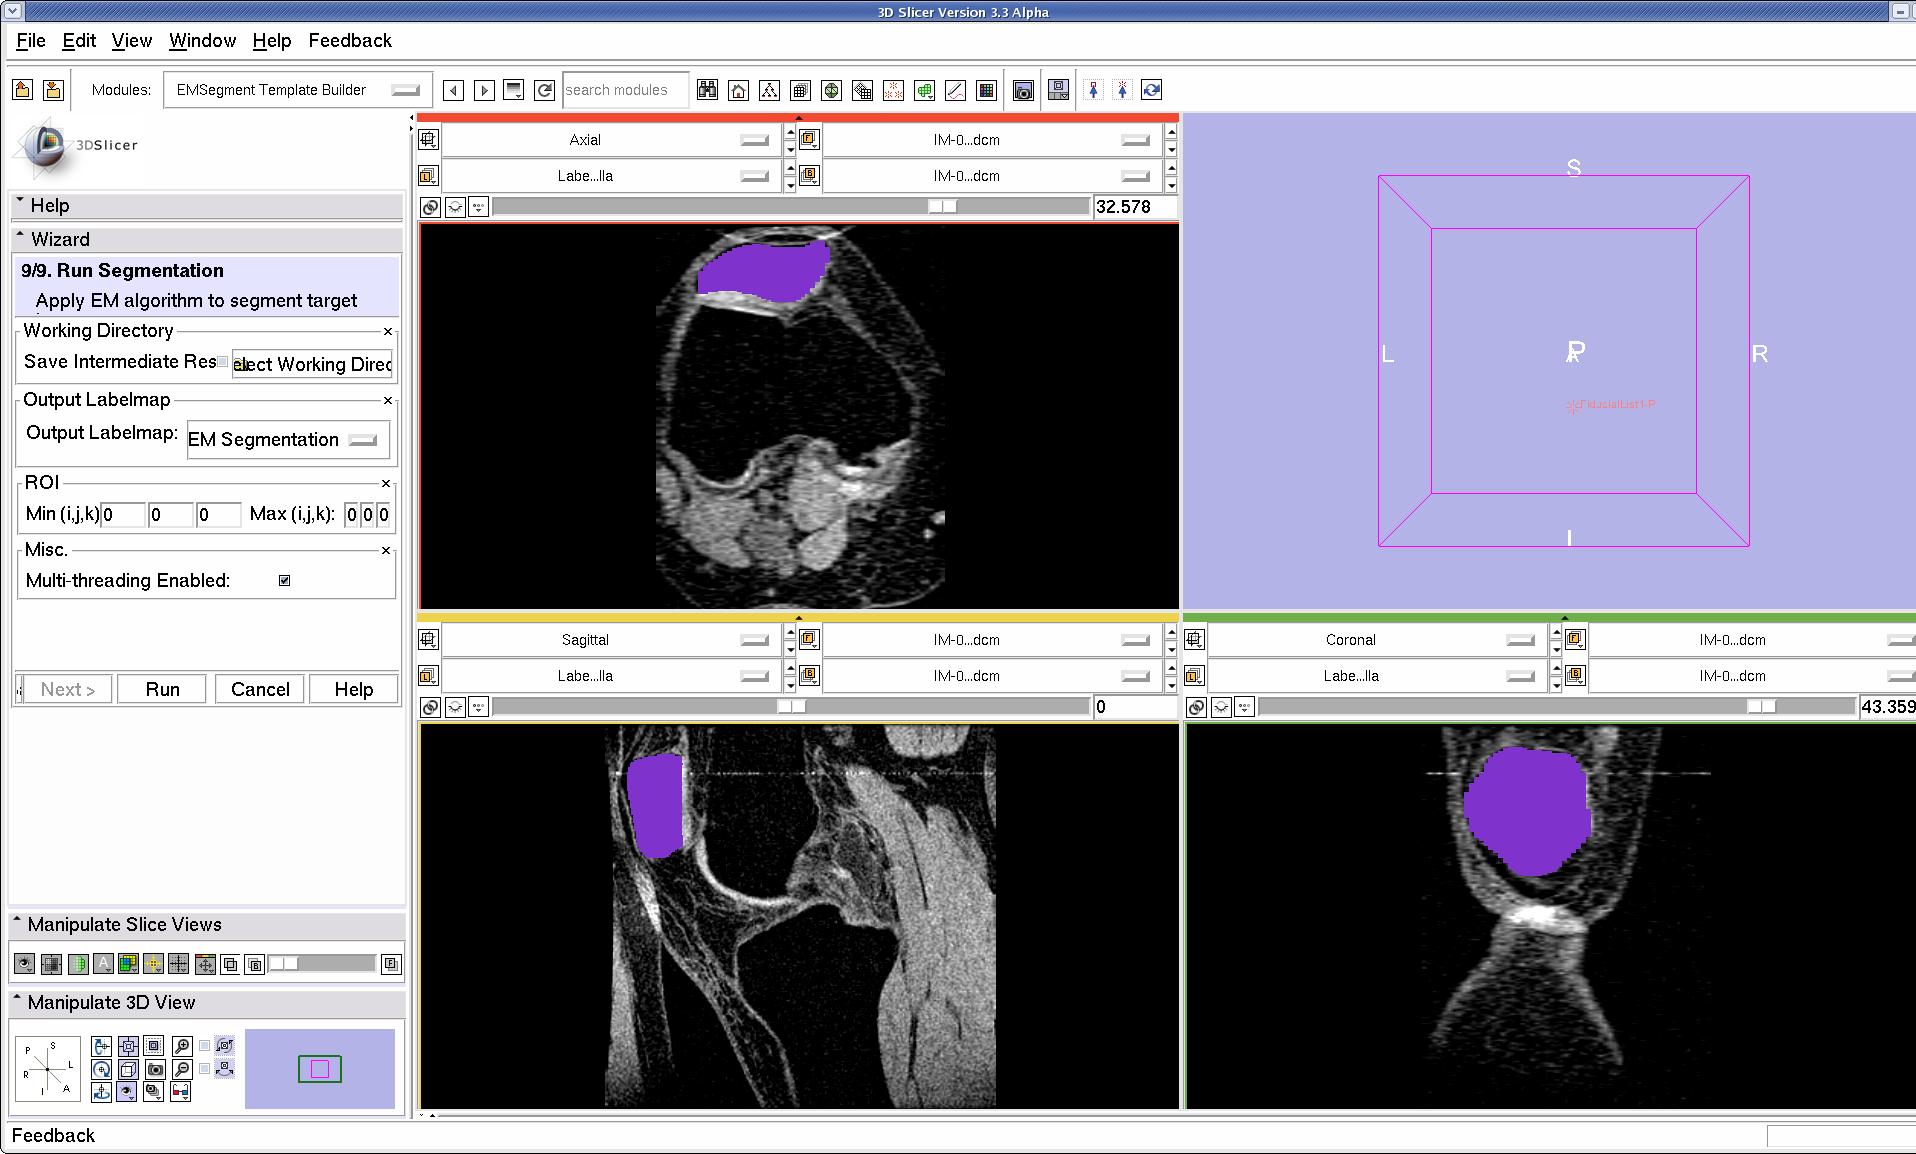Image resolution: width=1916 pixels, height=1154 pixels.
Task: Click the link slices icon in Axial viewer
Action: tap(429, 207)
